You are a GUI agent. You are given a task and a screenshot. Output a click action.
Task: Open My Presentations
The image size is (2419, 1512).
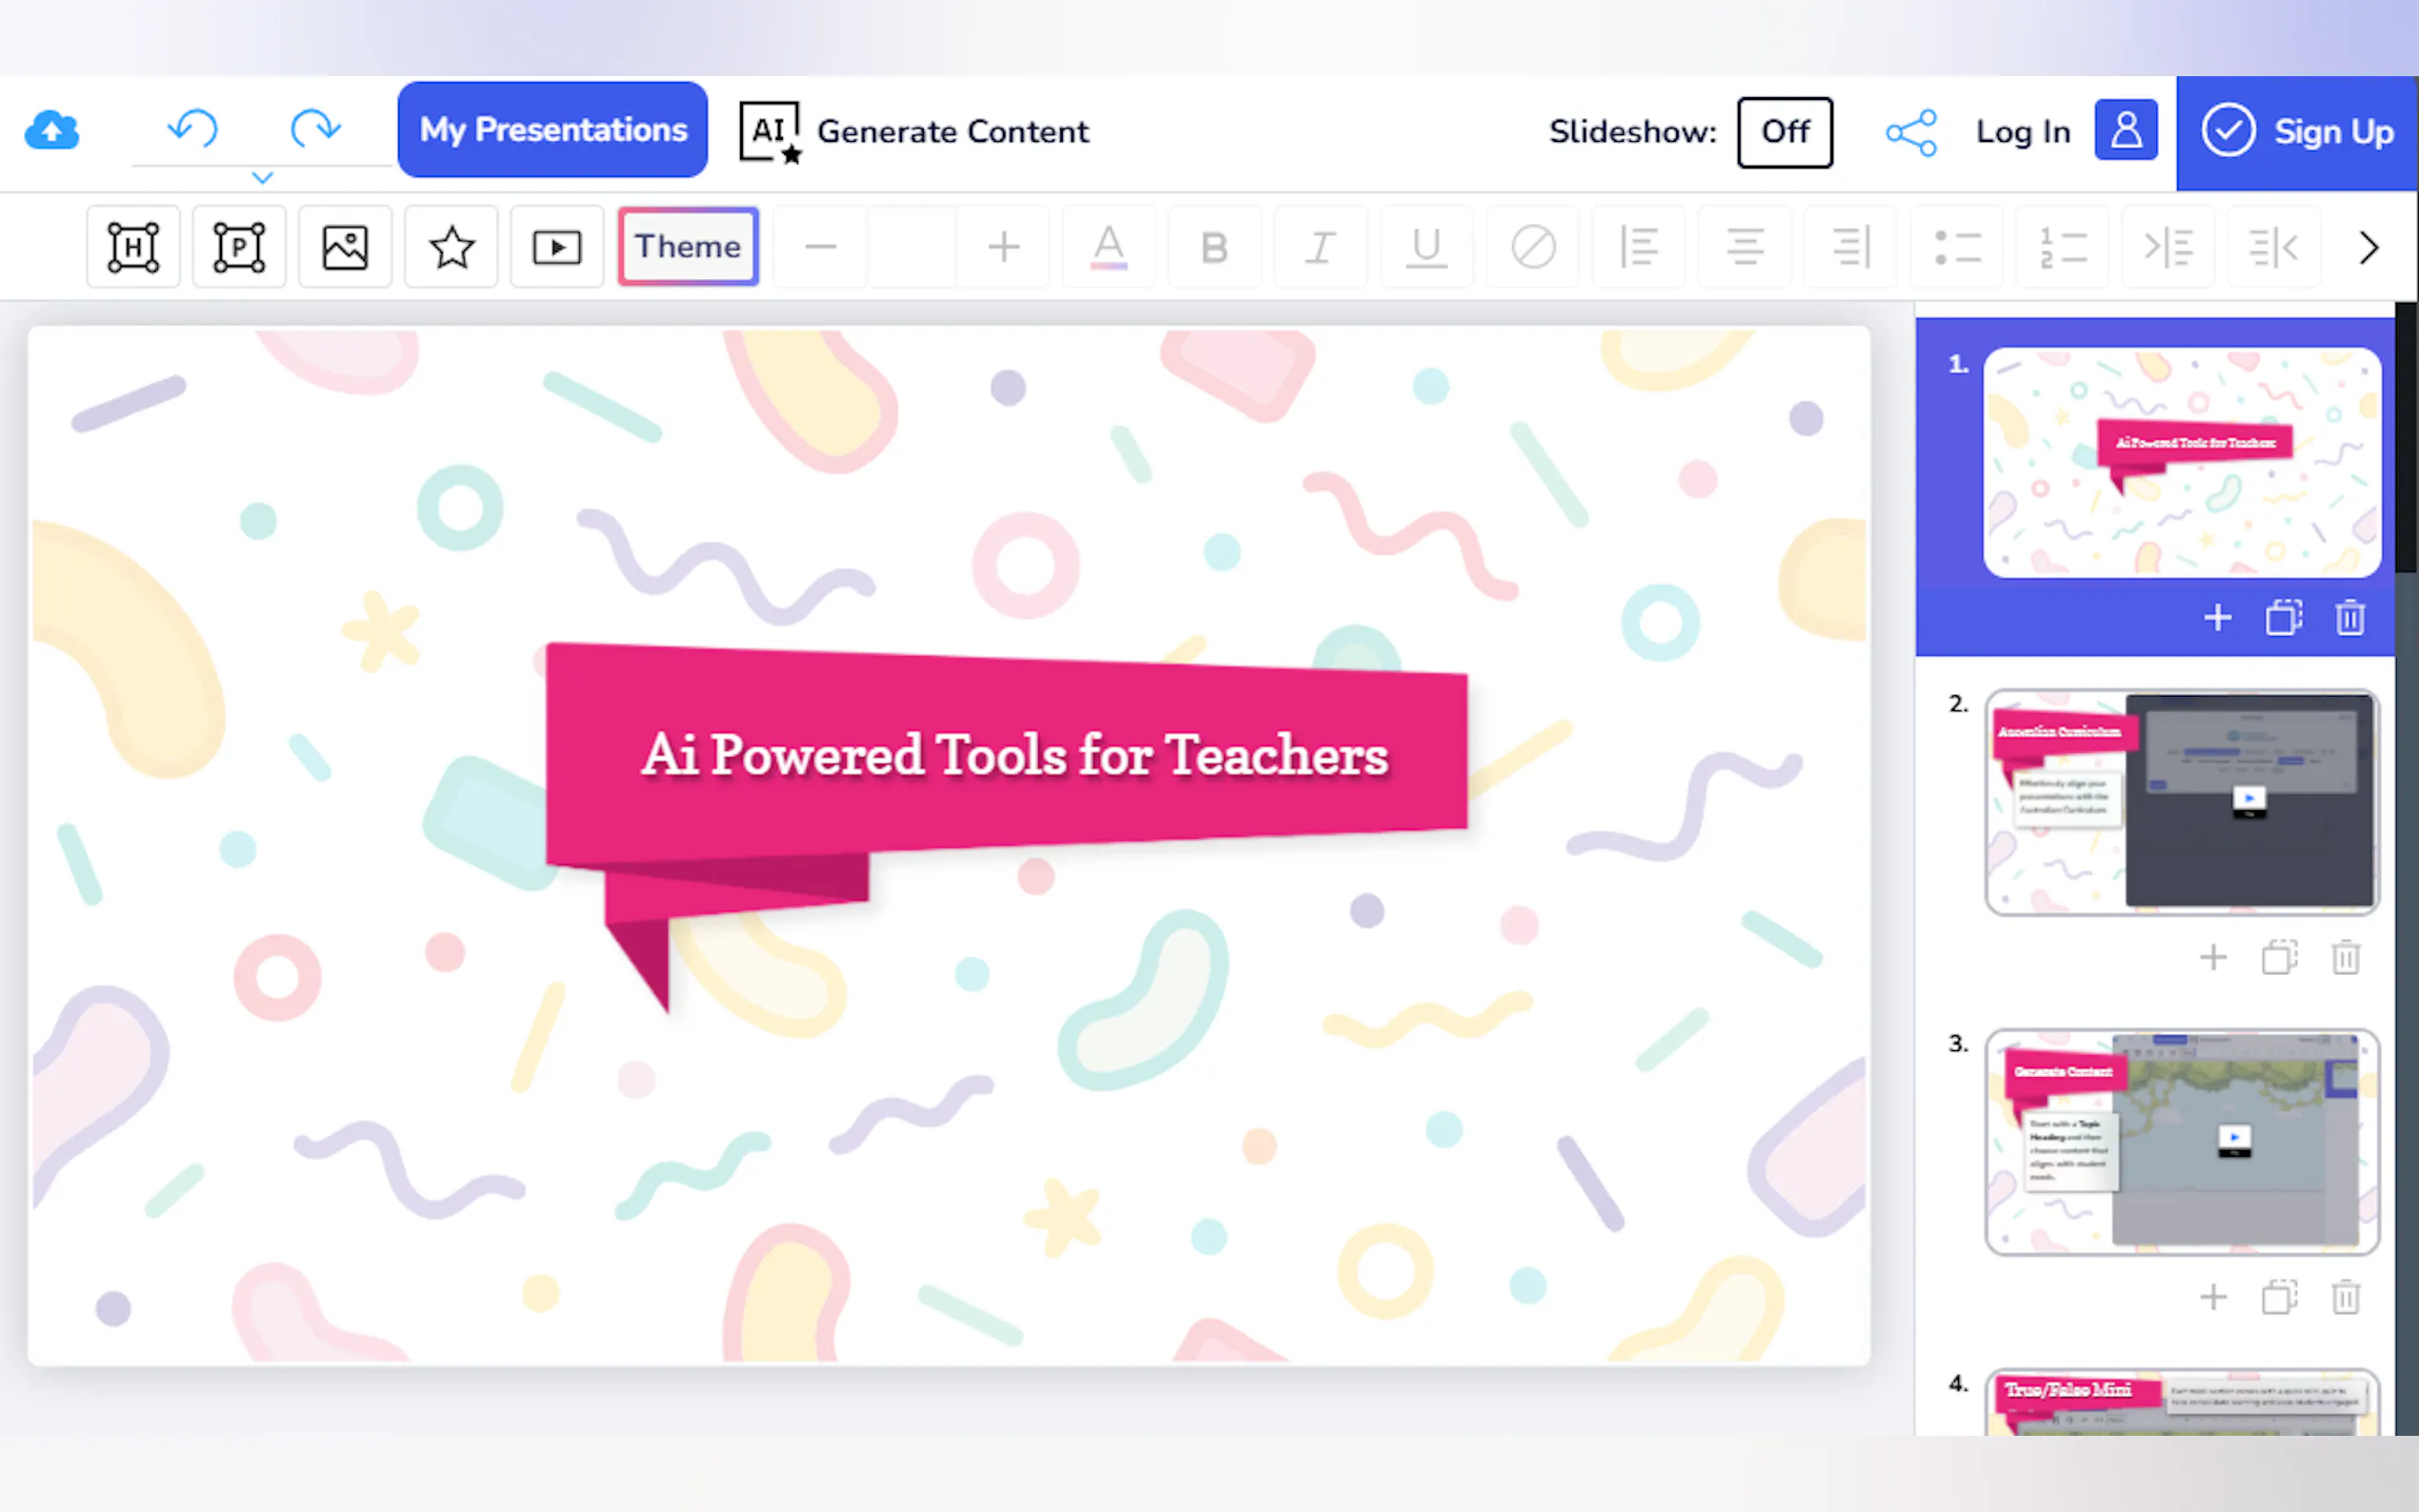(553, 130)
